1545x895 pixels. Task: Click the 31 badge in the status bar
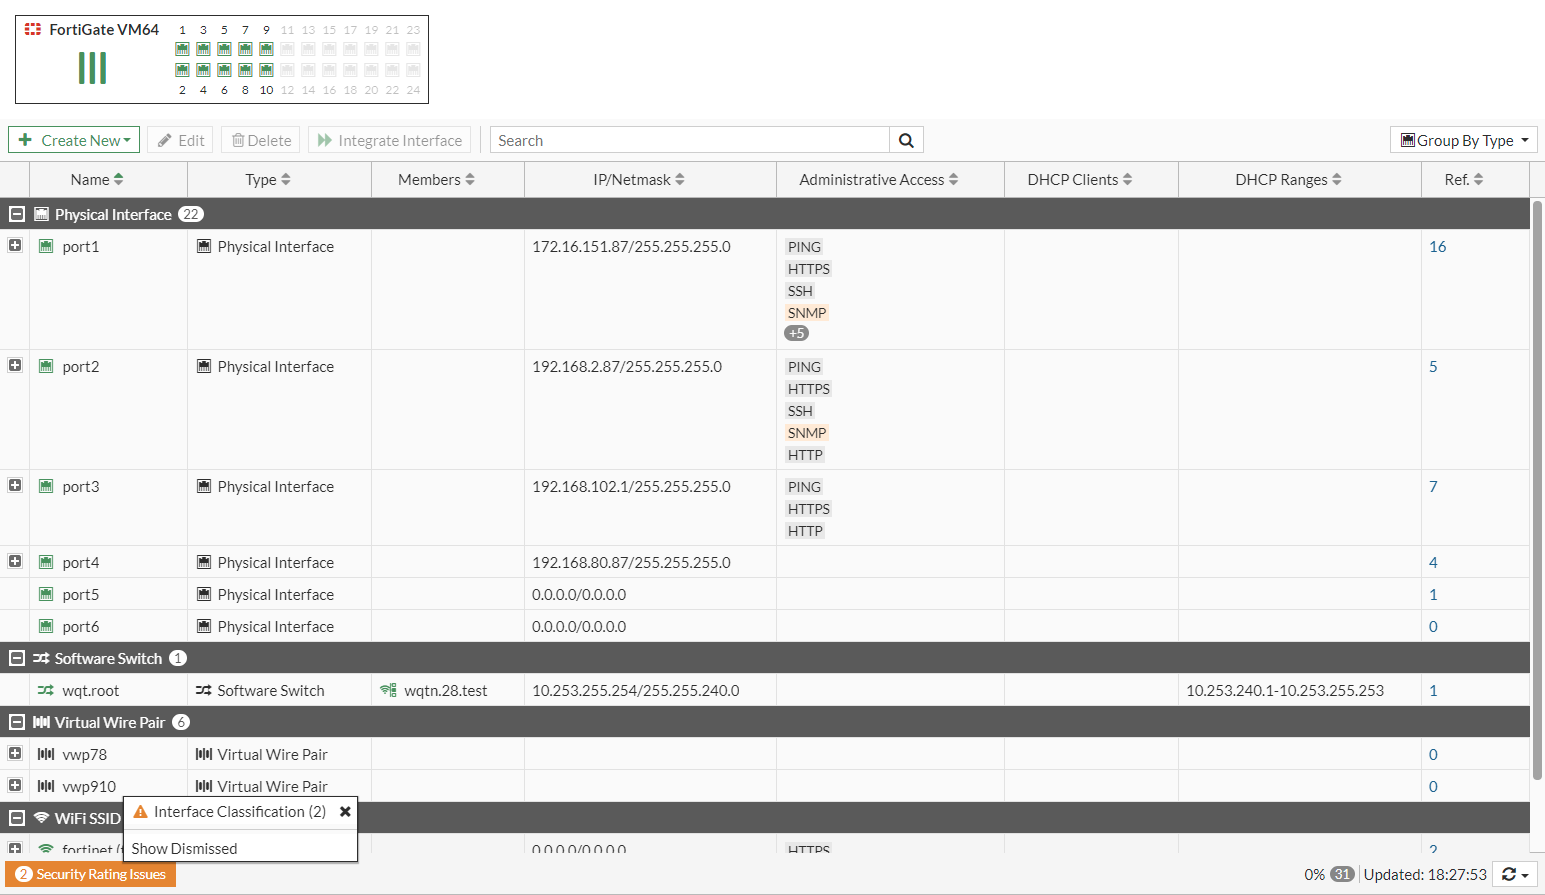pyautogui.click(x=1342, y=875)
